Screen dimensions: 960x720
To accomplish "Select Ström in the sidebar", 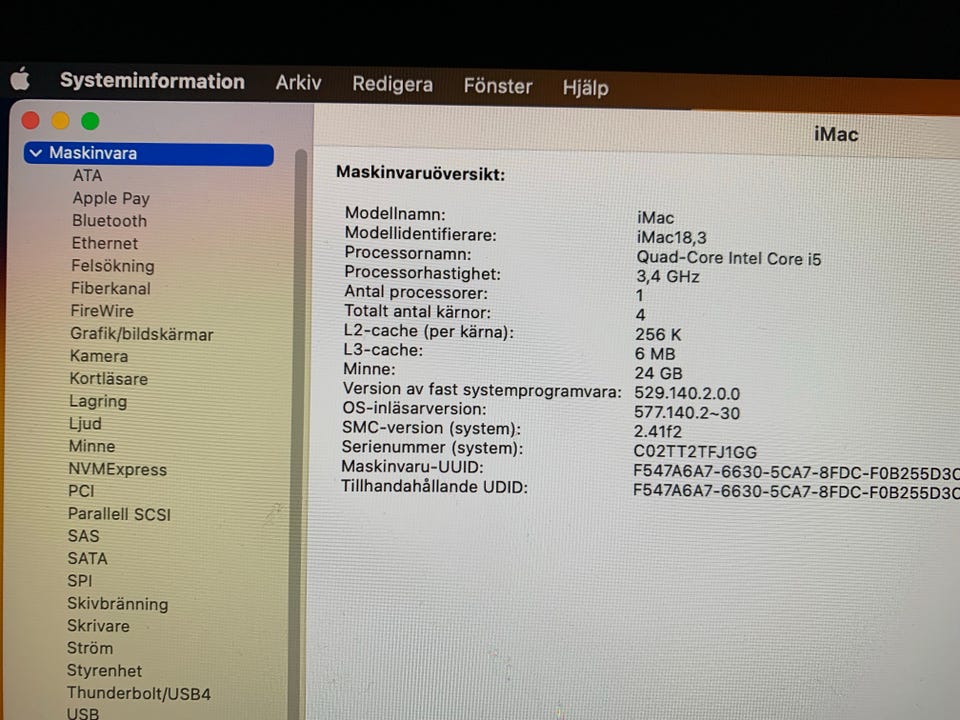I will (x=89, y=648).
